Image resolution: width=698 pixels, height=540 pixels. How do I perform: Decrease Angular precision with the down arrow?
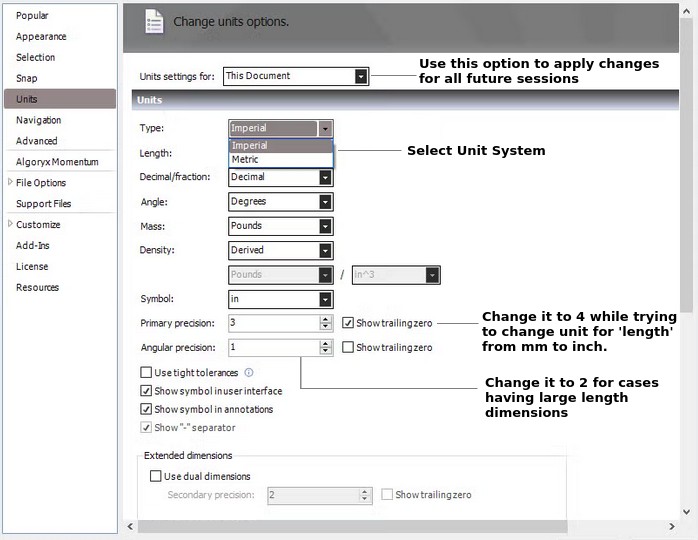(325, 351)
